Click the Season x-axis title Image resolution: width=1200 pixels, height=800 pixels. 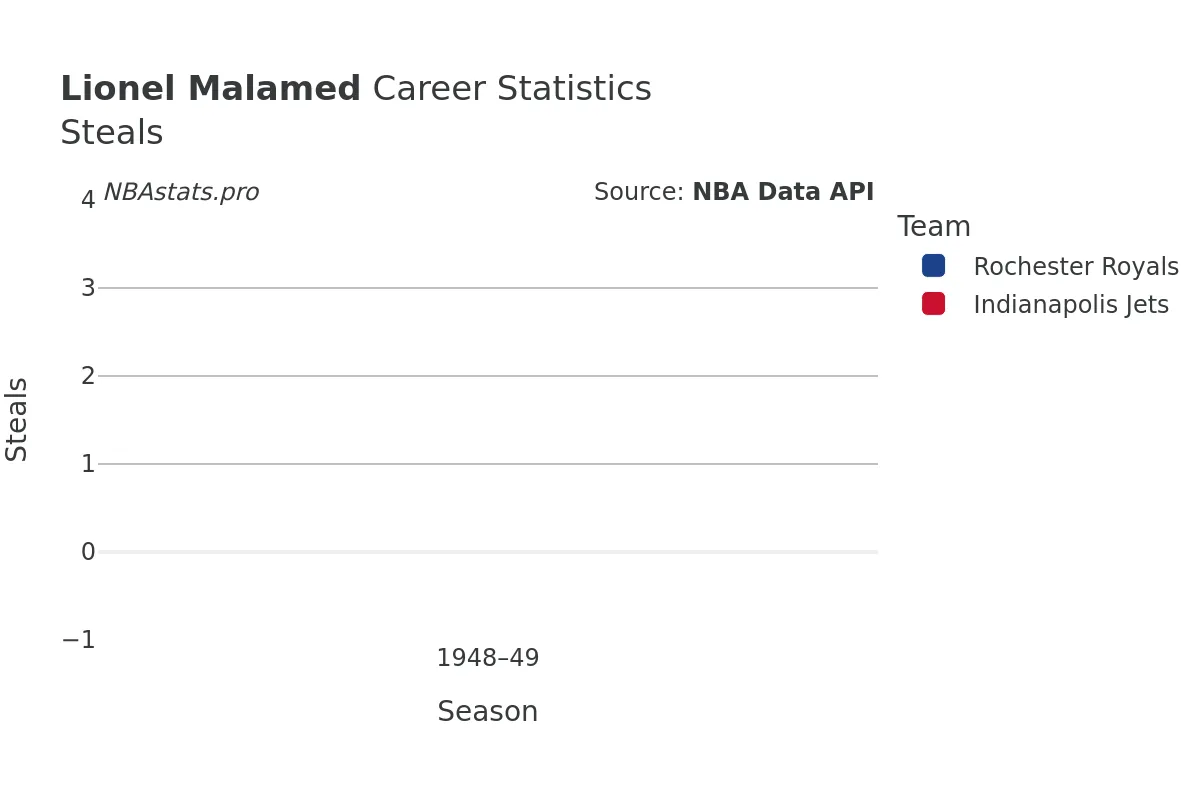pos(488,712)
